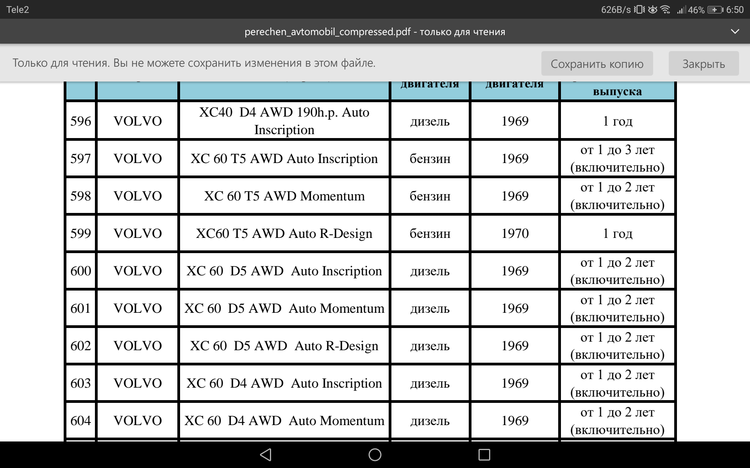
Task: Select 1969 cell in row 601
Action: [x=515, y=308]
